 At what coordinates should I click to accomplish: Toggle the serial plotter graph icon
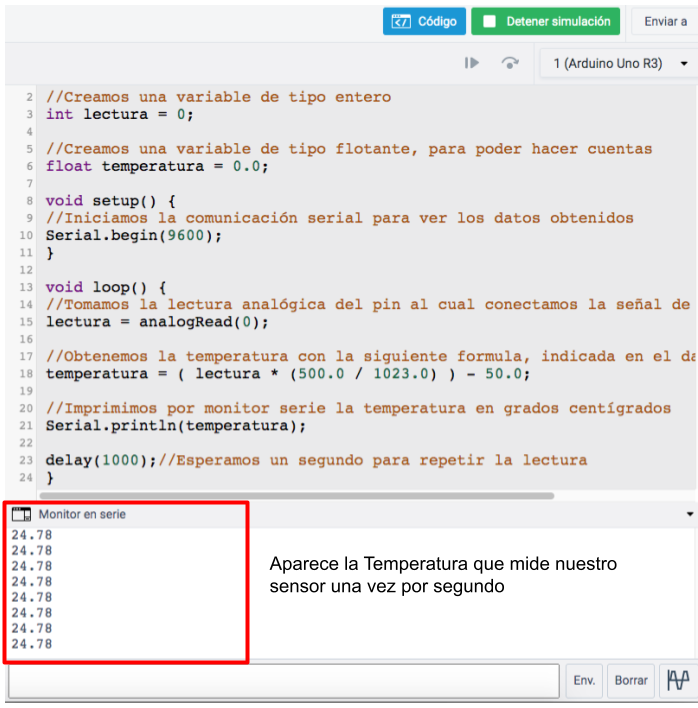[678, 680]
